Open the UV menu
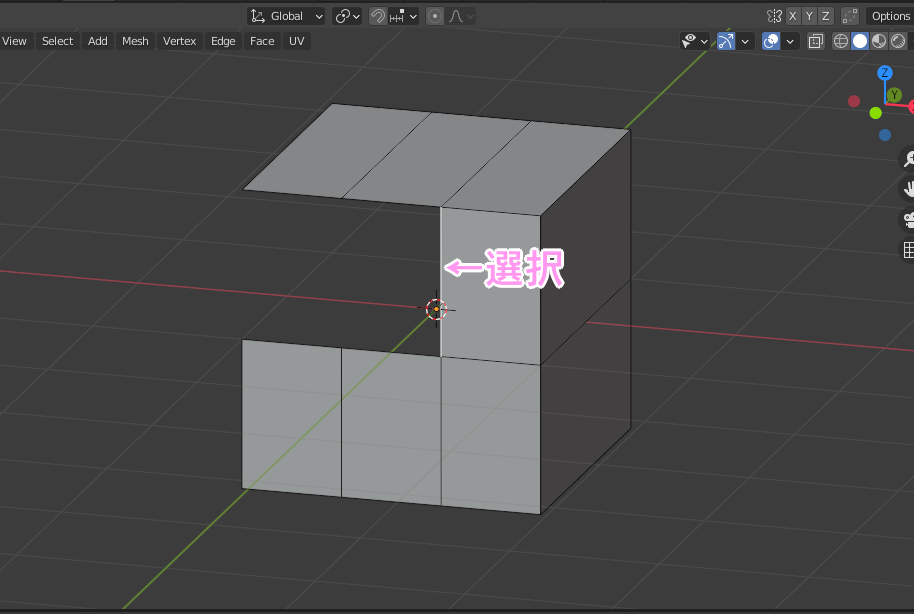The image size is (914, 614). (x=297, y=41)
